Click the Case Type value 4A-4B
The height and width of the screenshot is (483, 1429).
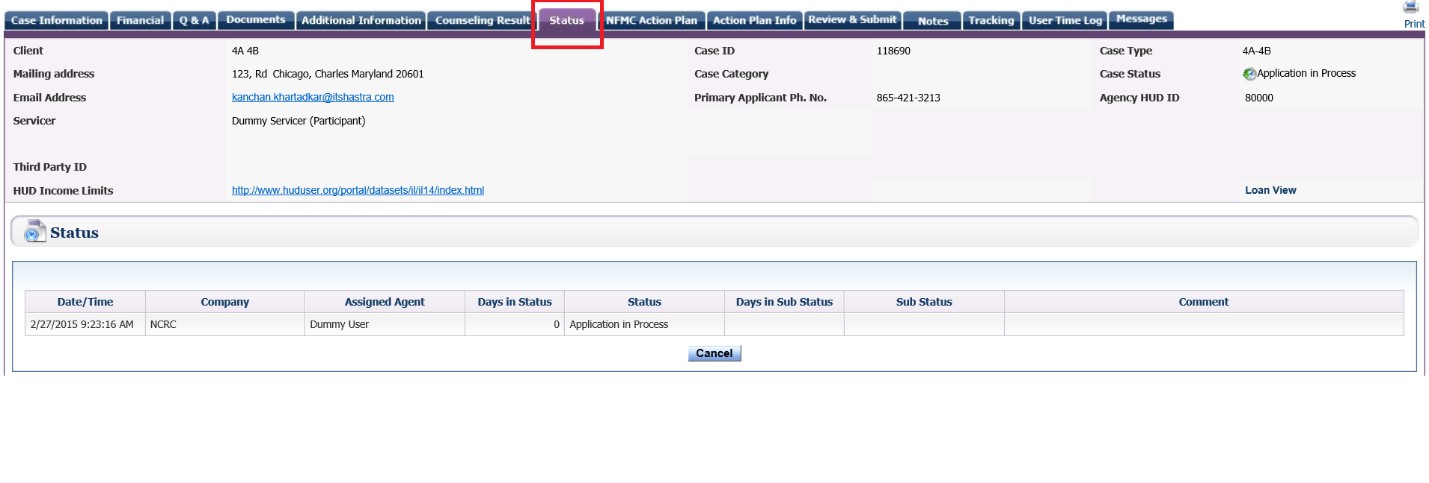[x=1256, y=51]
